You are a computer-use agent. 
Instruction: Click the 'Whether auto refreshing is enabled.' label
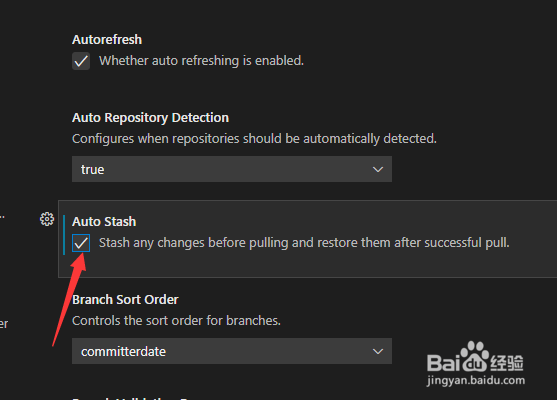pyautogui.click(x=201, y=61)
